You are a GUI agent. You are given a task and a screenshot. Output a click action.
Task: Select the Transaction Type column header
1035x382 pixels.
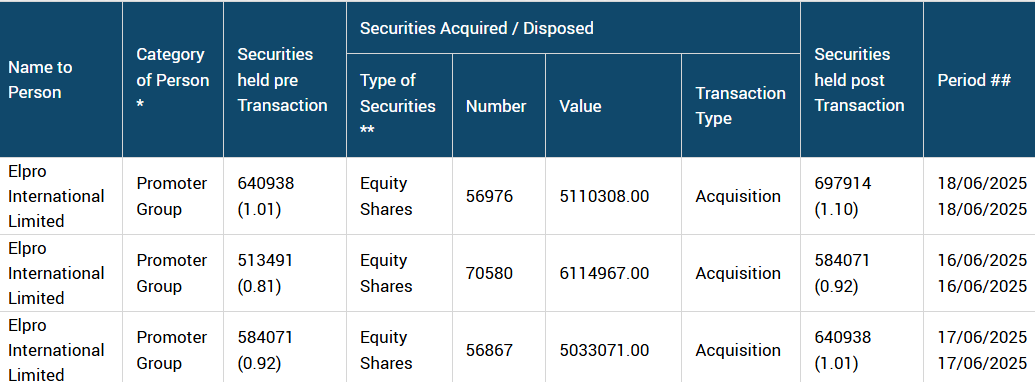click(x=740, y=106)
